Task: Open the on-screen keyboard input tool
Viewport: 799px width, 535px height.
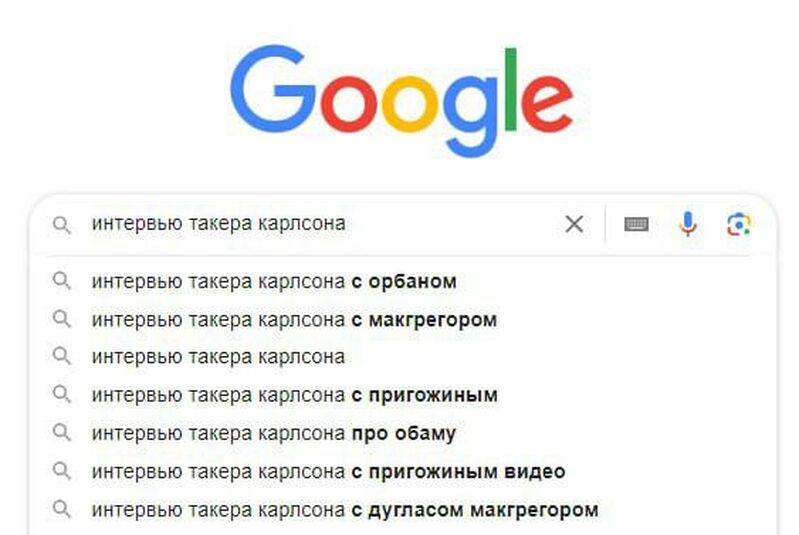Action: tap(636, 224)
